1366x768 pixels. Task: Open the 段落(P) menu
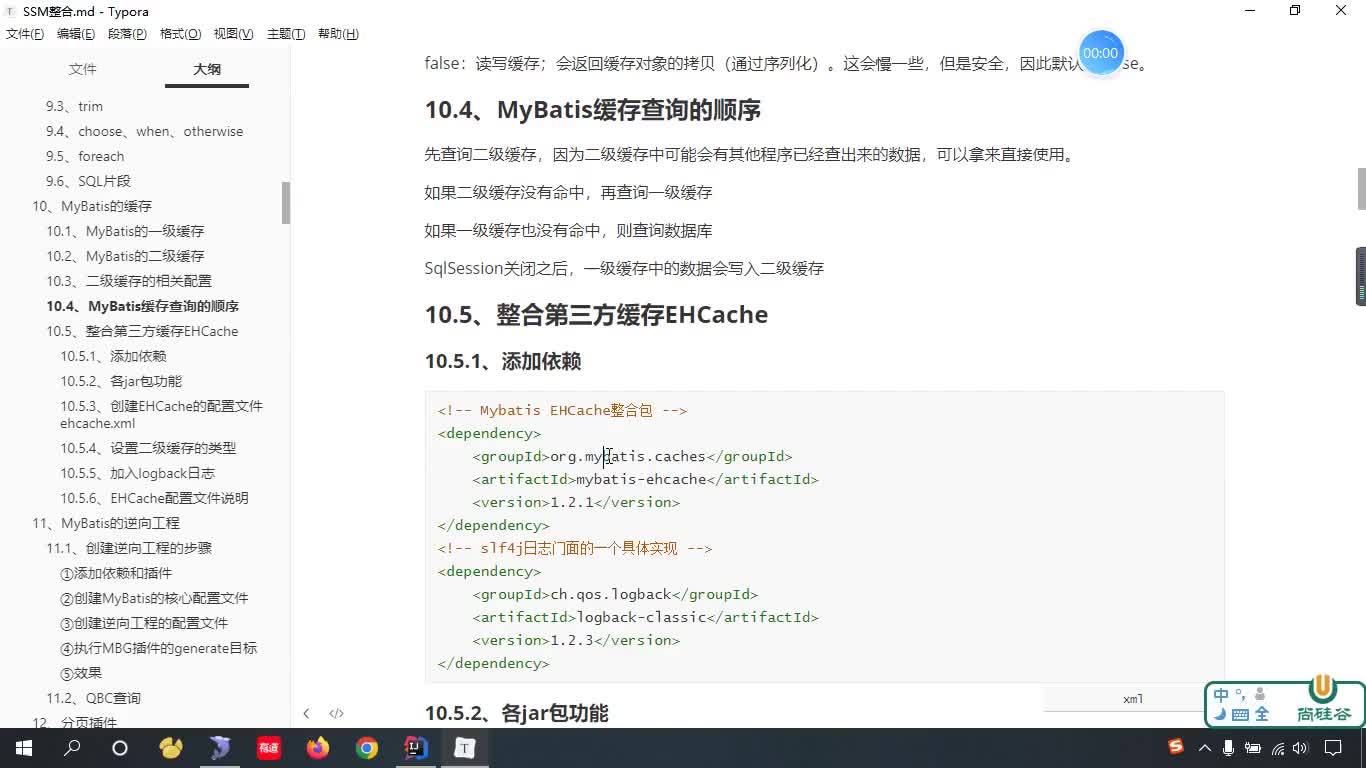point(127,34)
